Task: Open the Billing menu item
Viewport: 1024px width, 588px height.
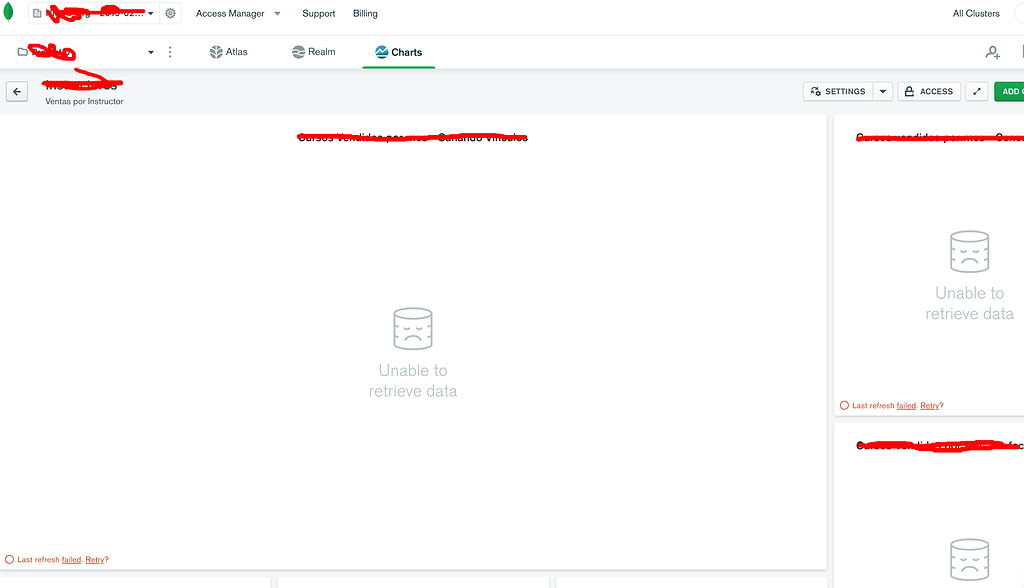Action: point(365,13)
